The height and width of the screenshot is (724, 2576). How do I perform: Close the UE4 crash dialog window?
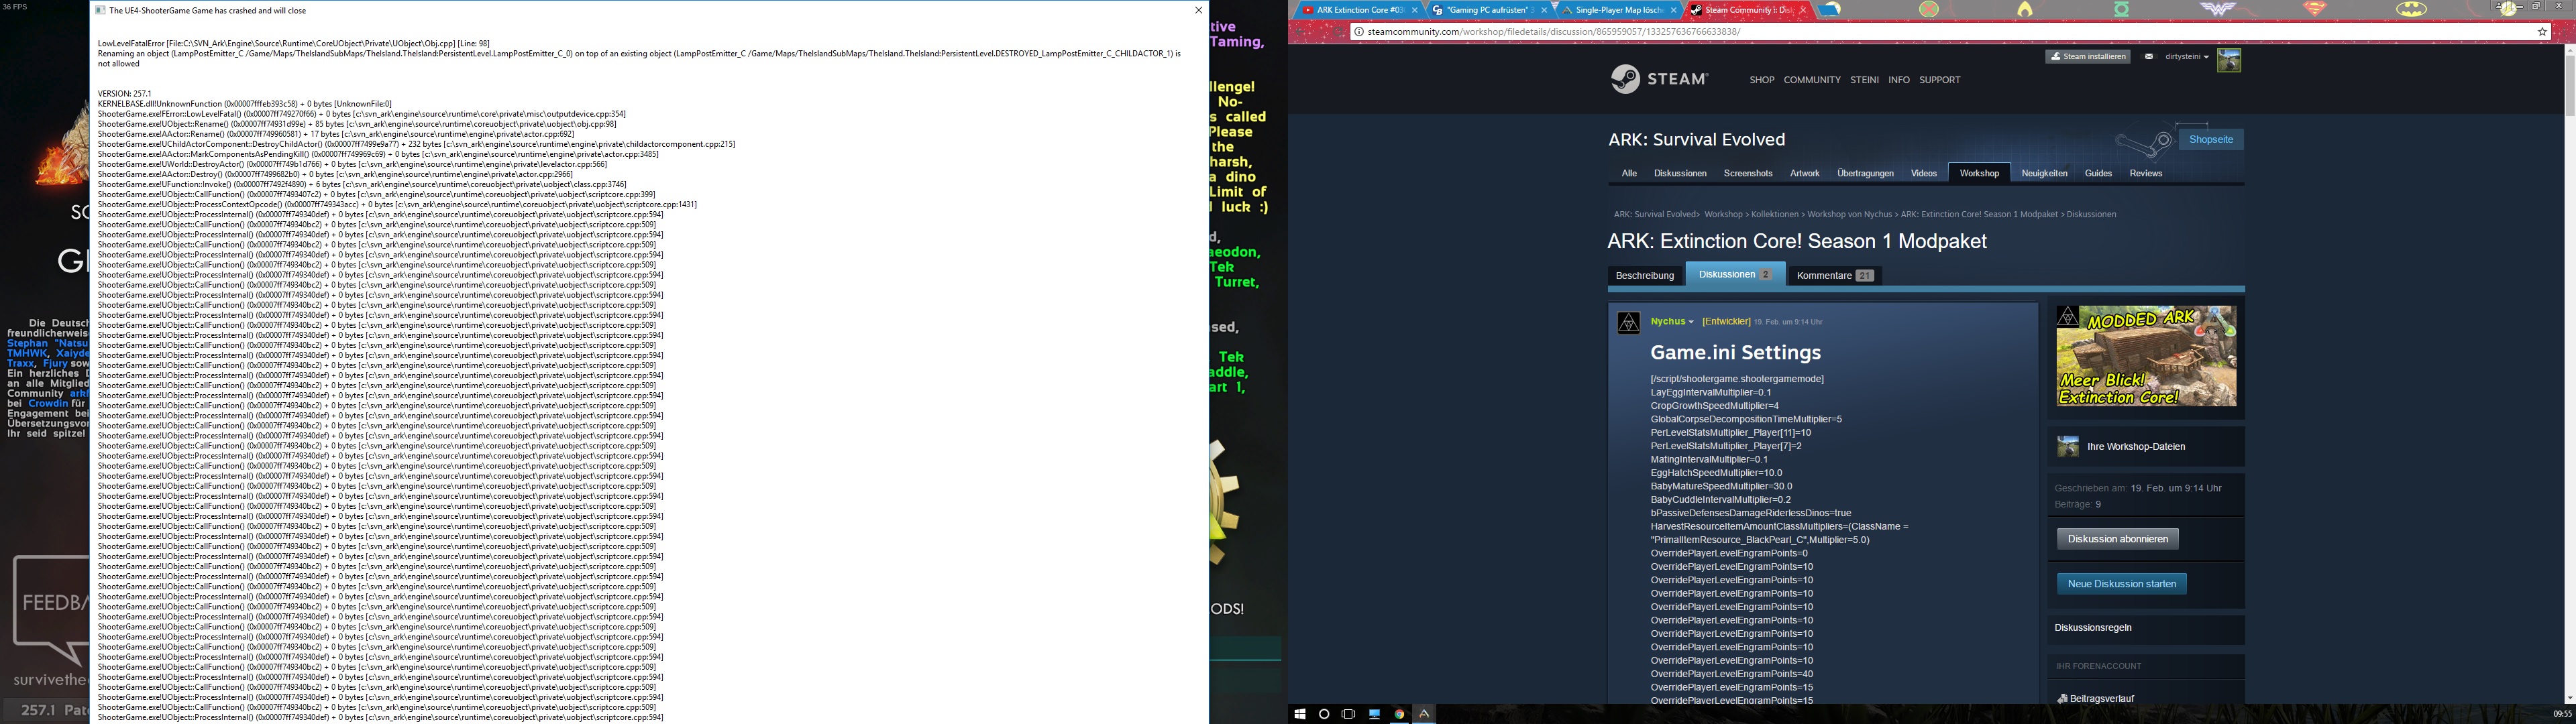(x=1198, y=10)
